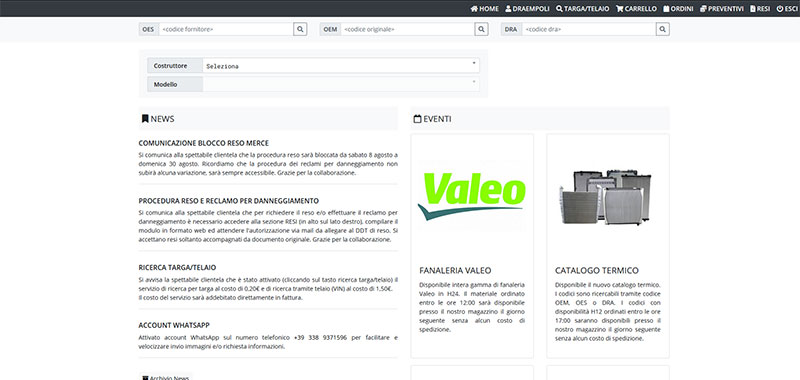Open RESI in the top menu
800x380 pixels.
(x=760, y=9)
